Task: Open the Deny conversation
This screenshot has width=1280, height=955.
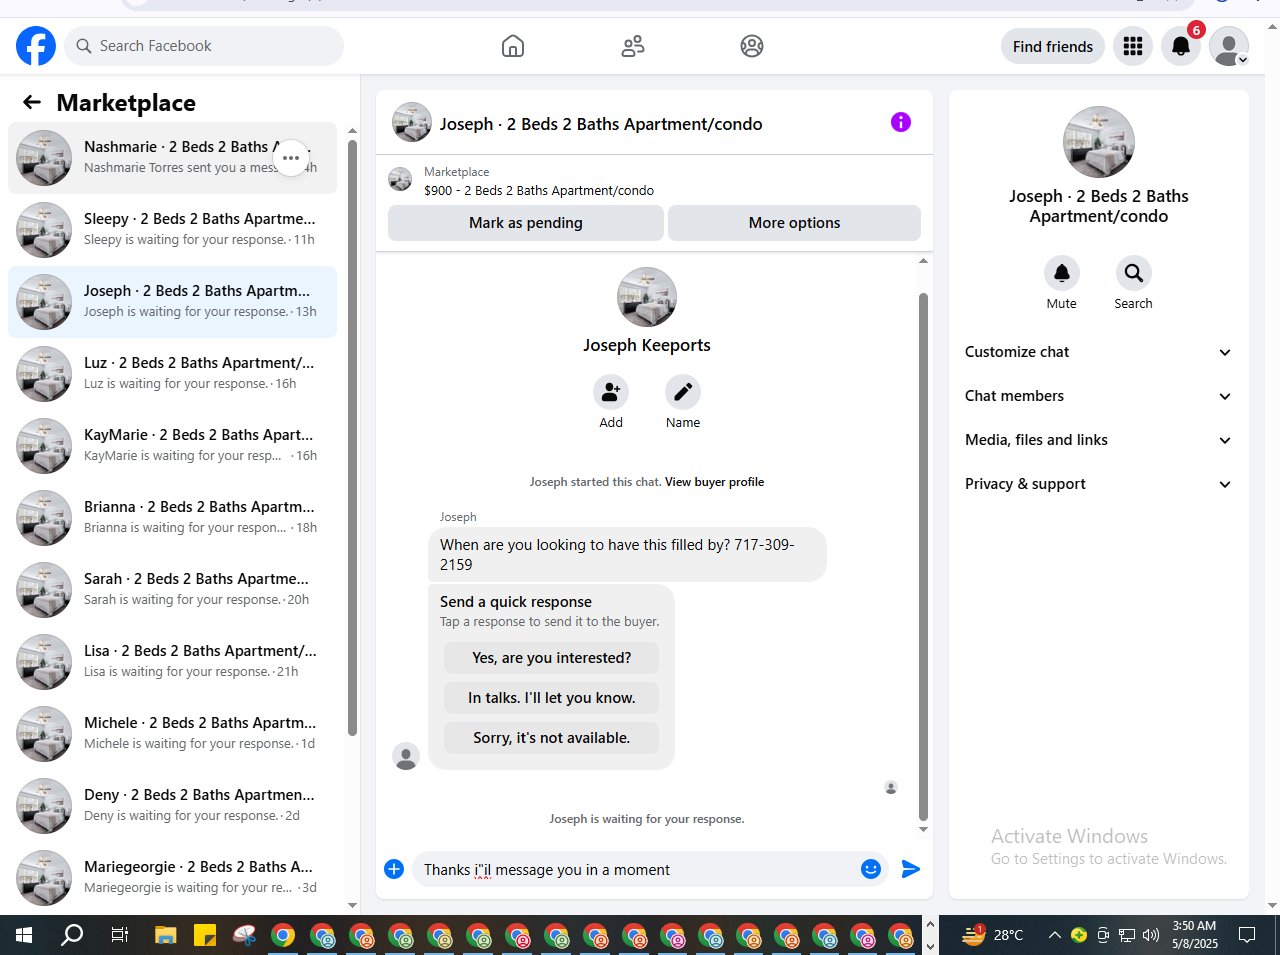Action: coord(172,806)
